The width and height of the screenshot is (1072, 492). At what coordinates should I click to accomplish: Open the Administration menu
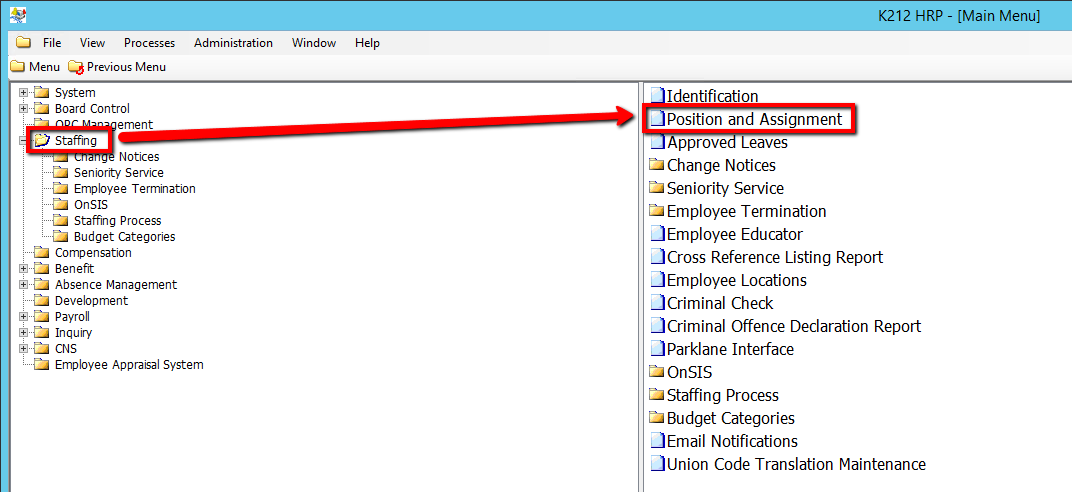click(x=233, y=43)
